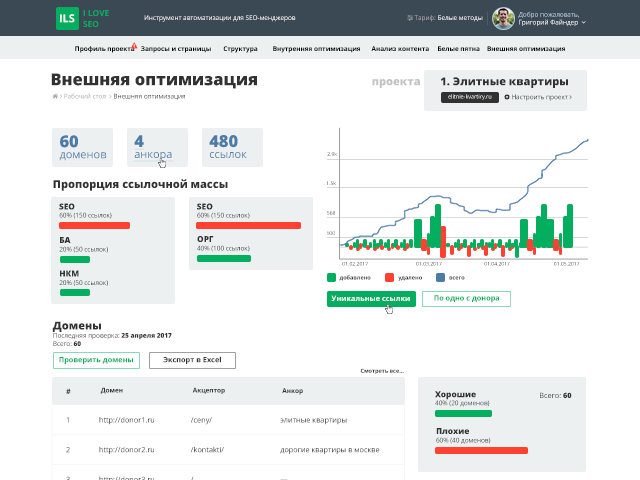Click the 01.03.2017 chart axis label
Viewport: 640px width, 480px height.
pos(429,264)
